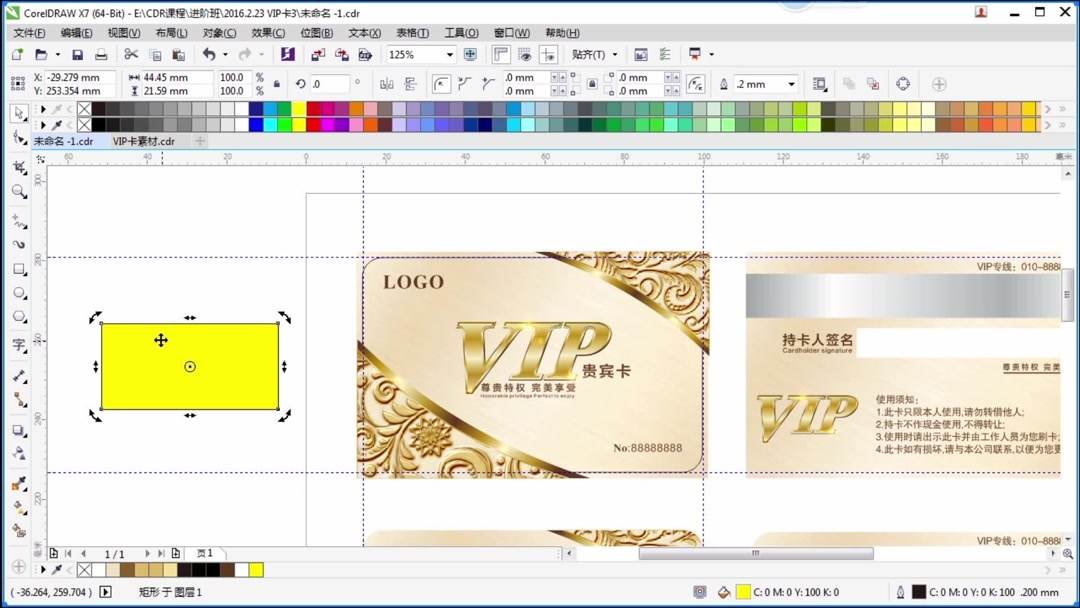
Task: Undo the last action
Action: tap(209, 54)
